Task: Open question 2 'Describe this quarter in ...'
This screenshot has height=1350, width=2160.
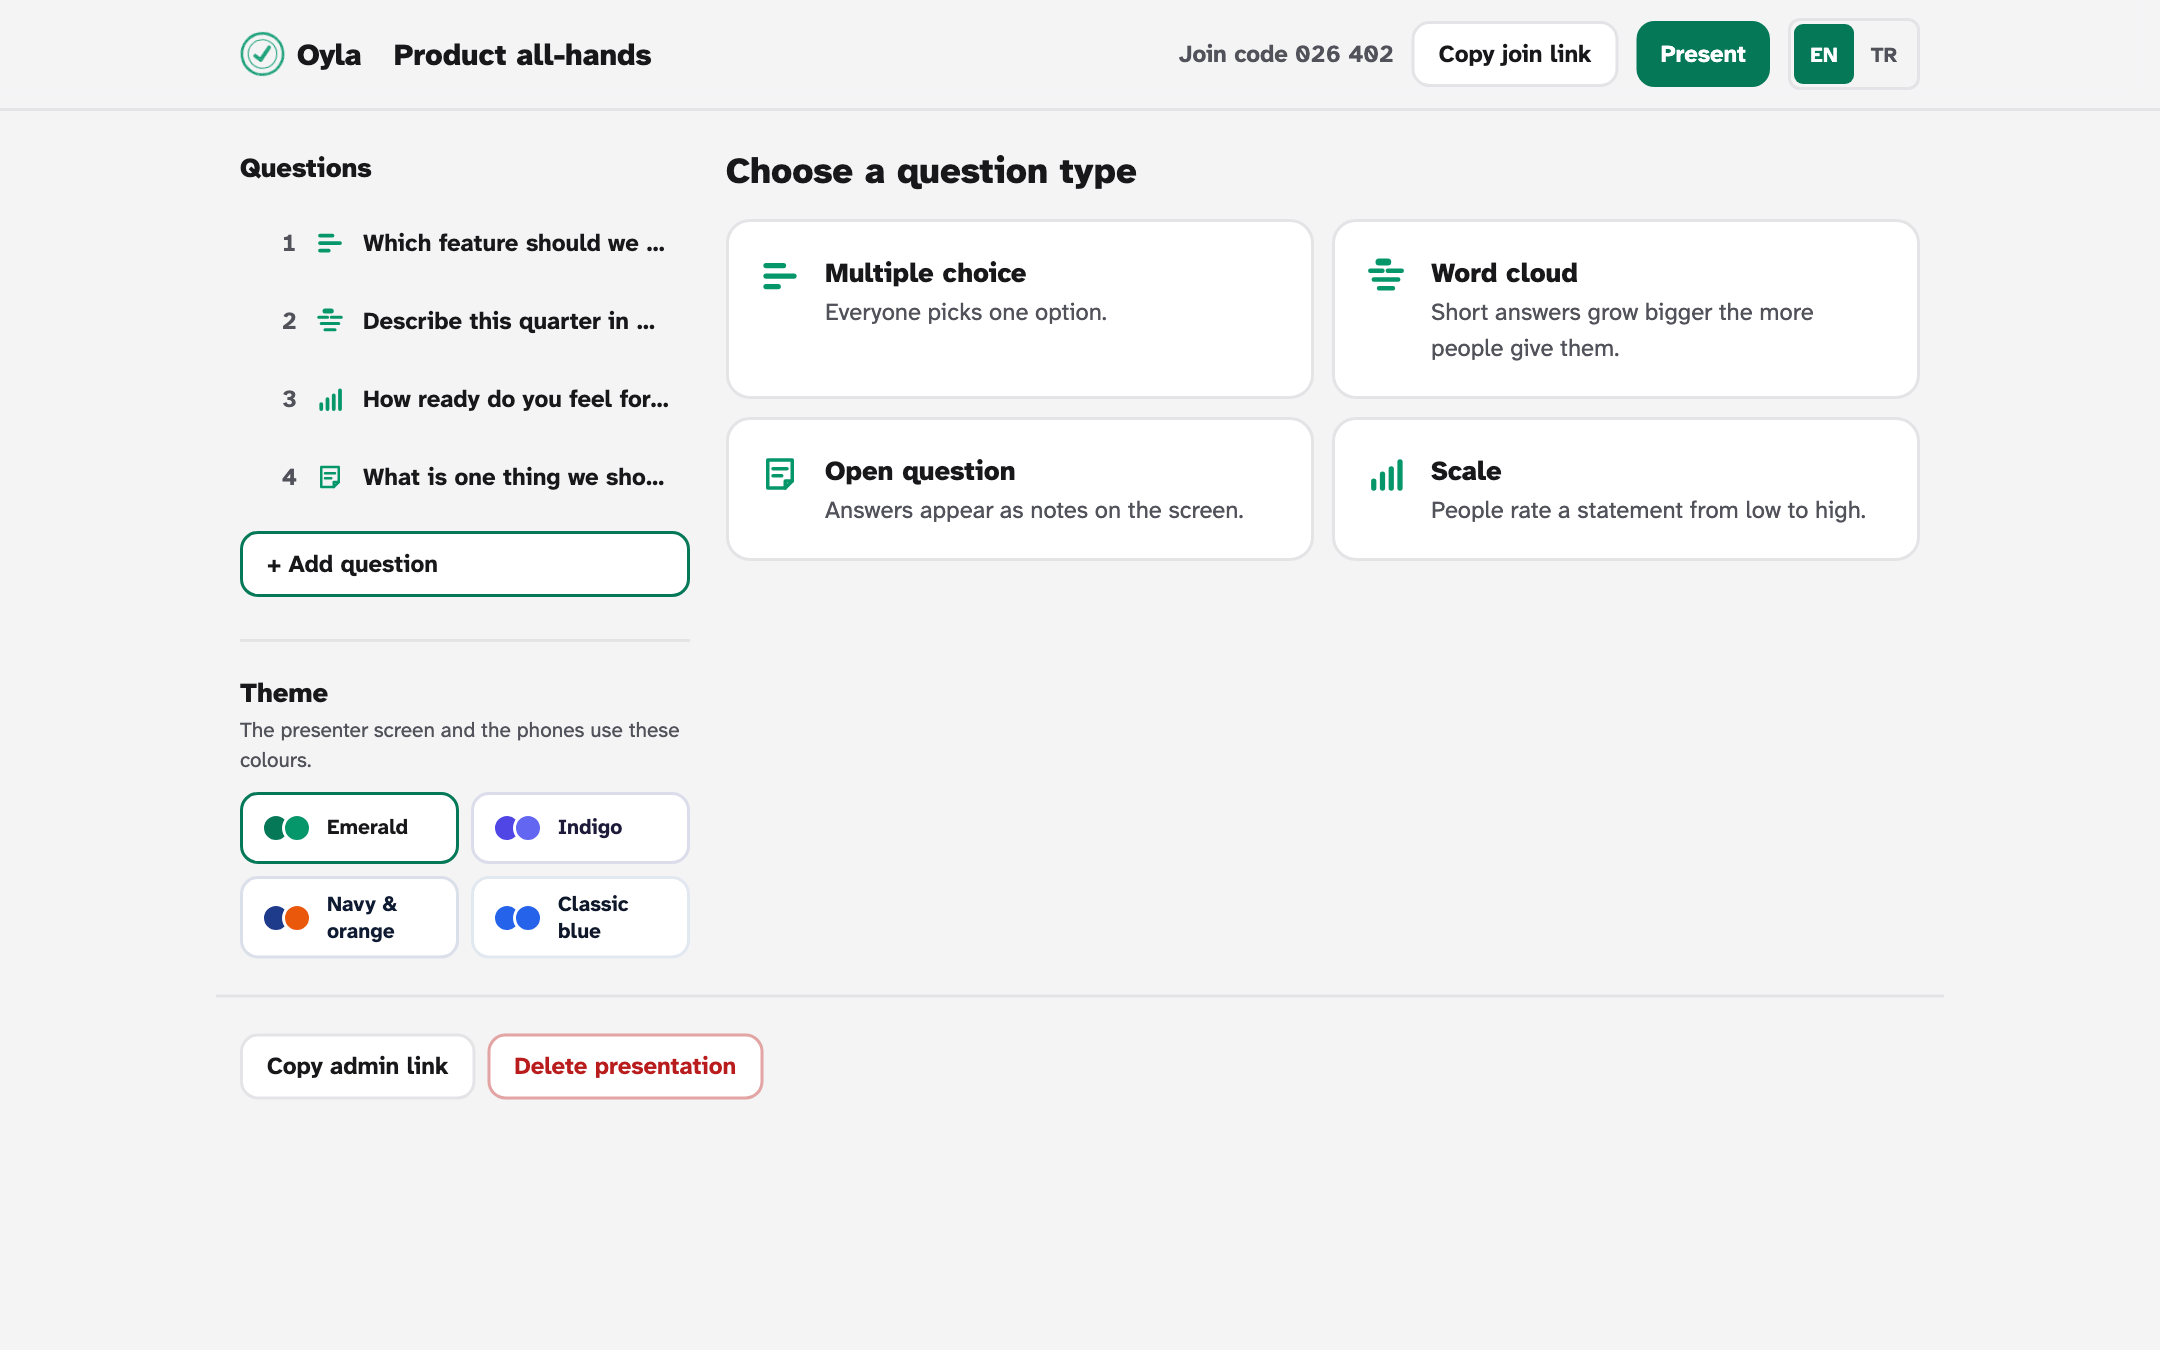Action: 465,321
